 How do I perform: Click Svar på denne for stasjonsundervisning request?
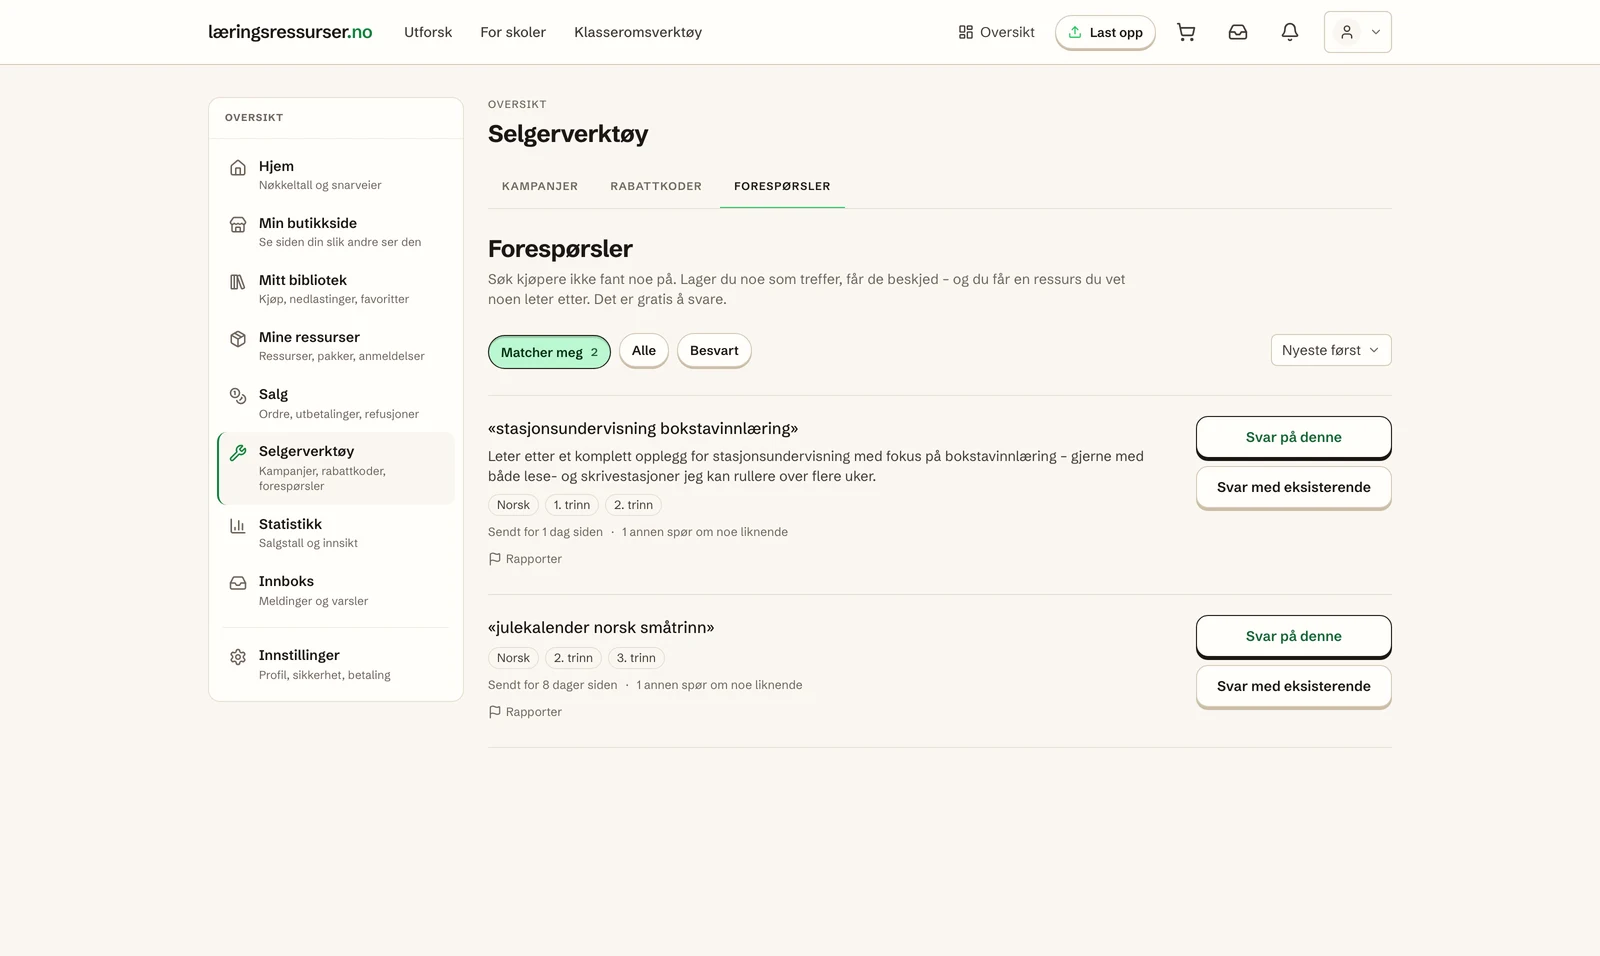coord(1294,437)
